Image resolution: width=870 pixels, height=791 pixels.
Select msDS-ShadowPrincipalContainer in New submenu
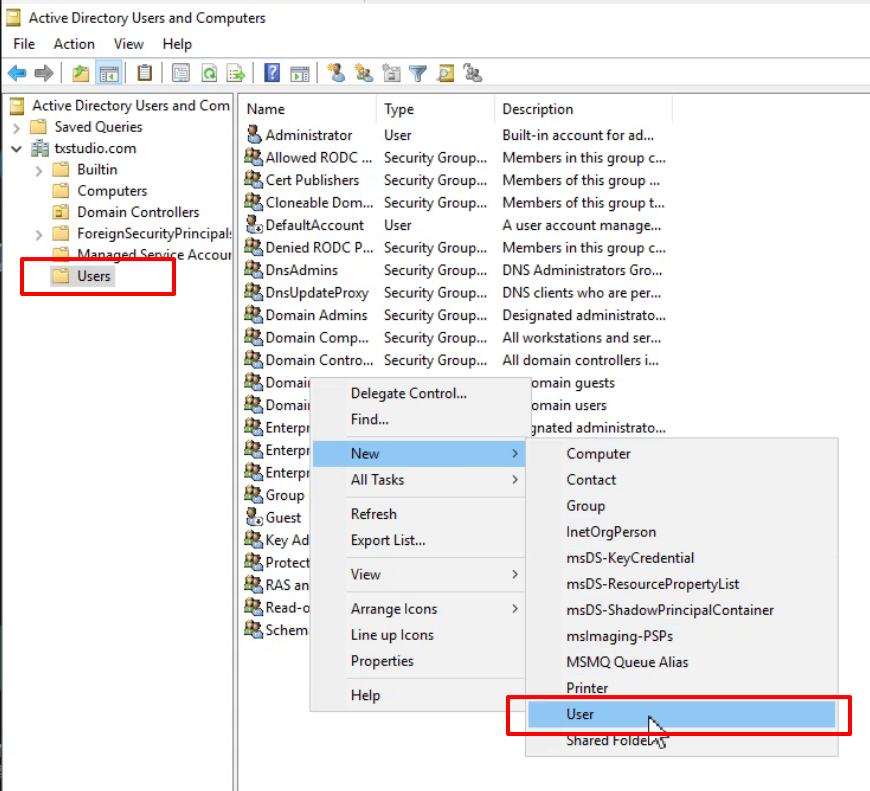[x=681, y=610]
